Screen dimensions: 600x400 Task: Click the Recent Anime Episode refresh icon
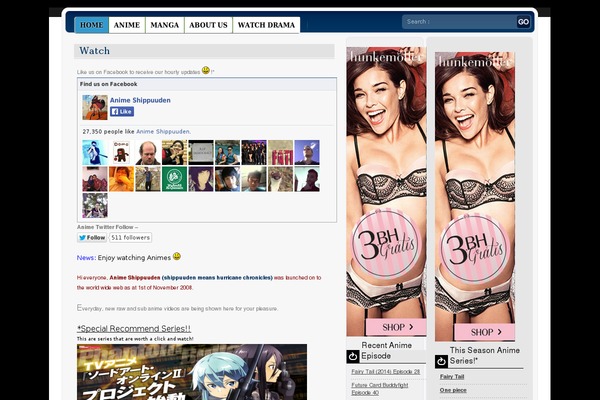(x=353, y=356)
